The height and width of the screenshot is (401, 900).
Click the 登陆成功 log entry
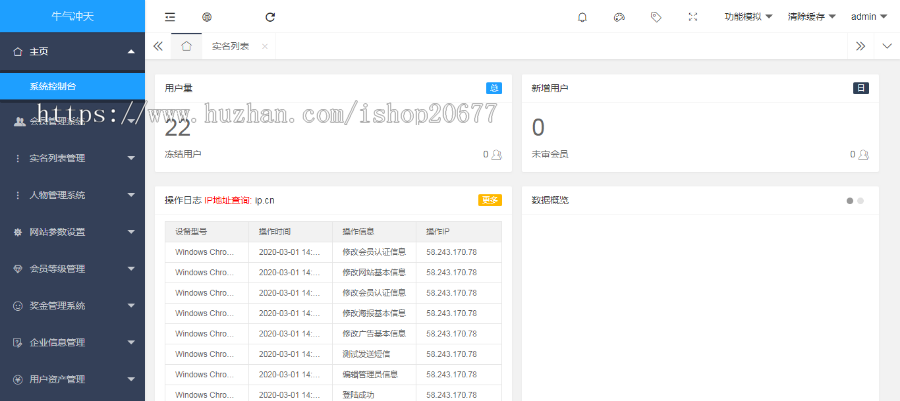(x=358, y=395)
